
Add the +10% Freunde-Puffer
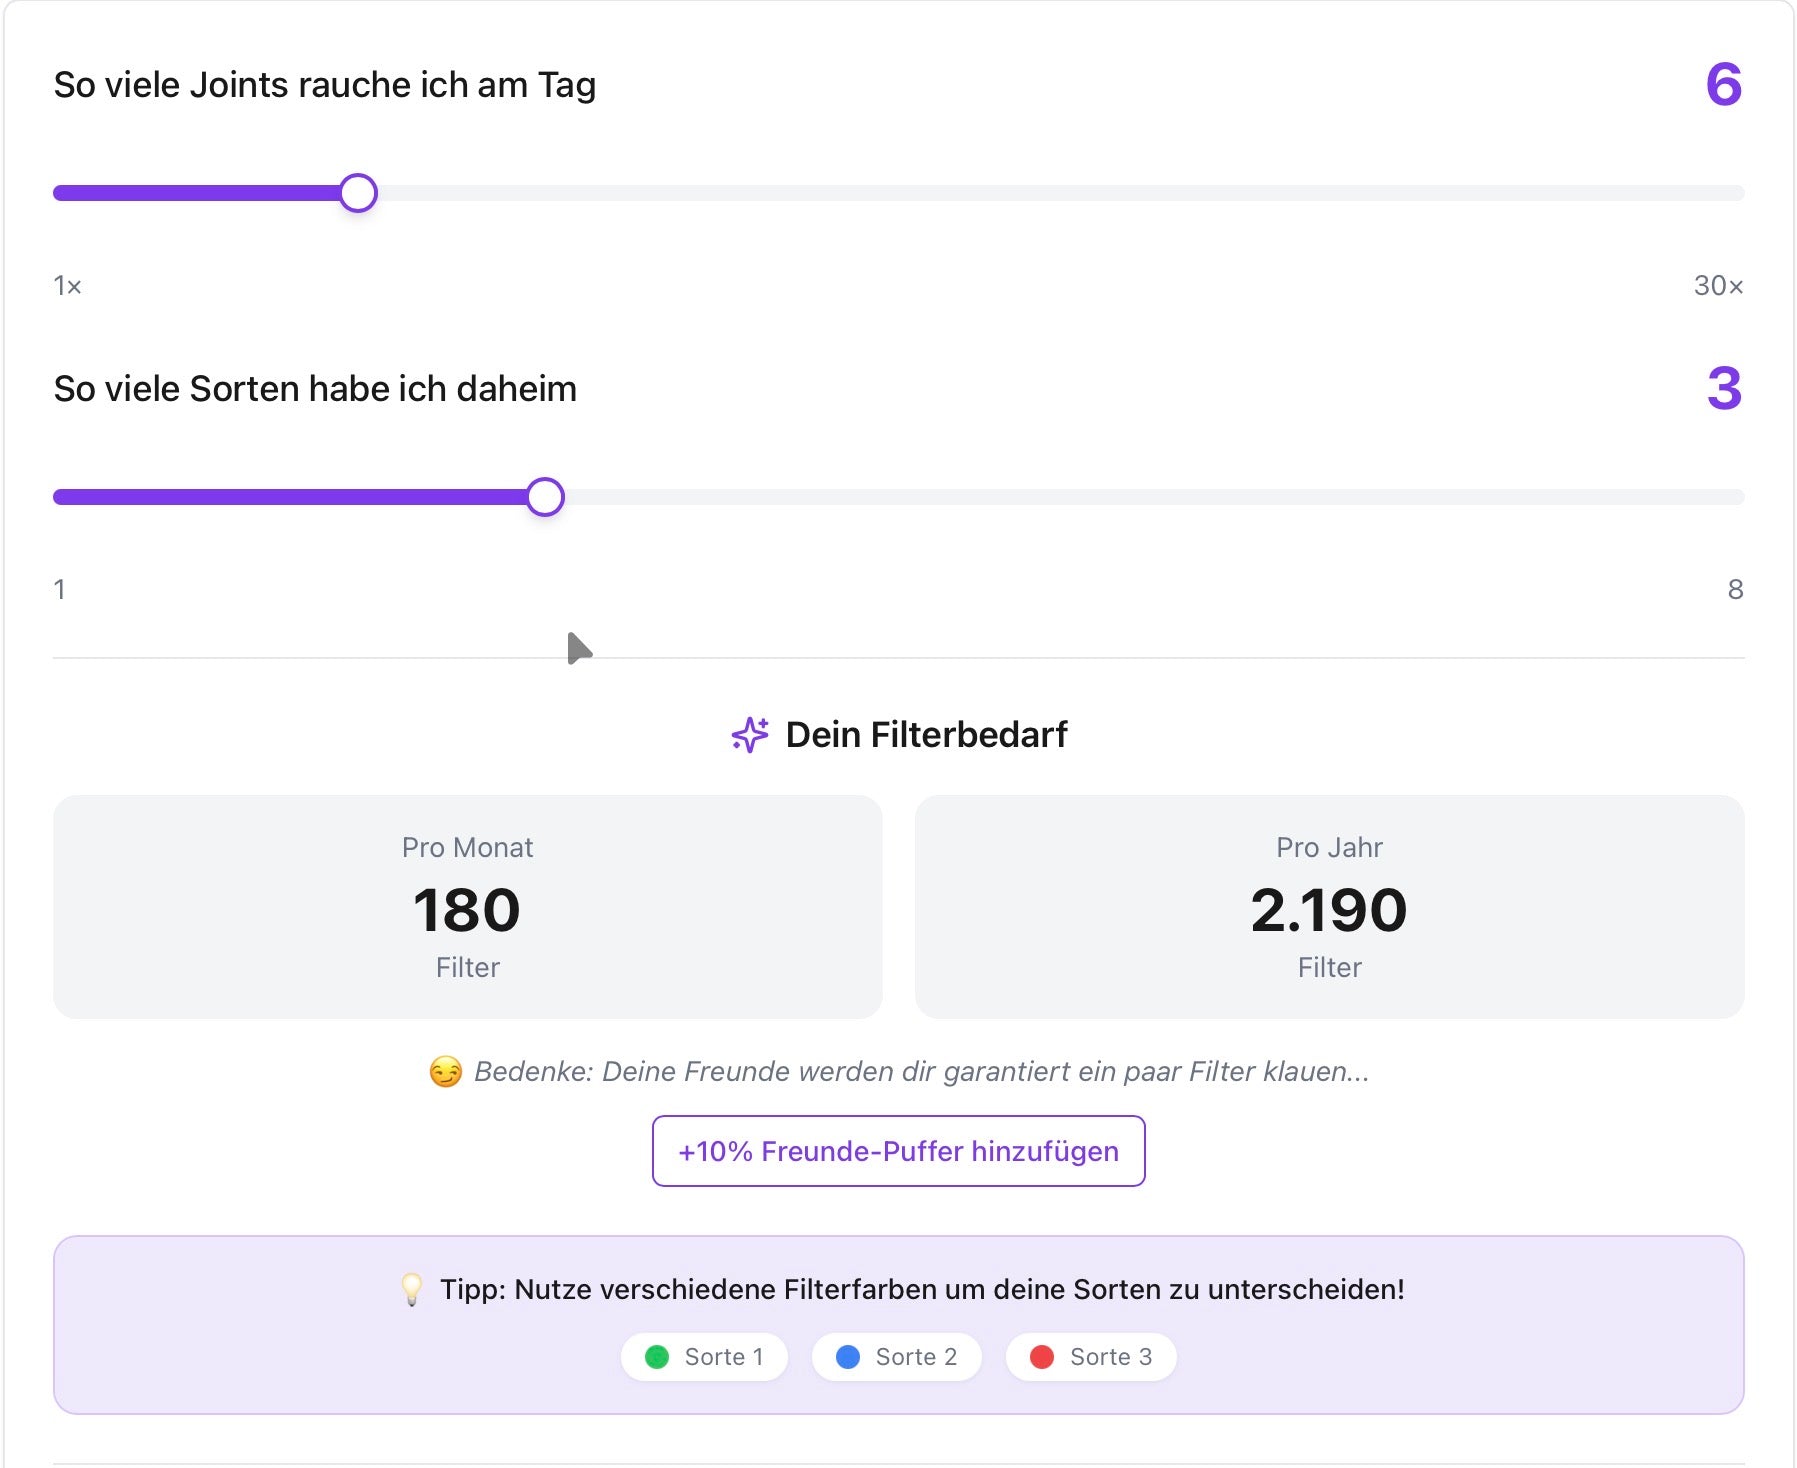[898, 1151]
